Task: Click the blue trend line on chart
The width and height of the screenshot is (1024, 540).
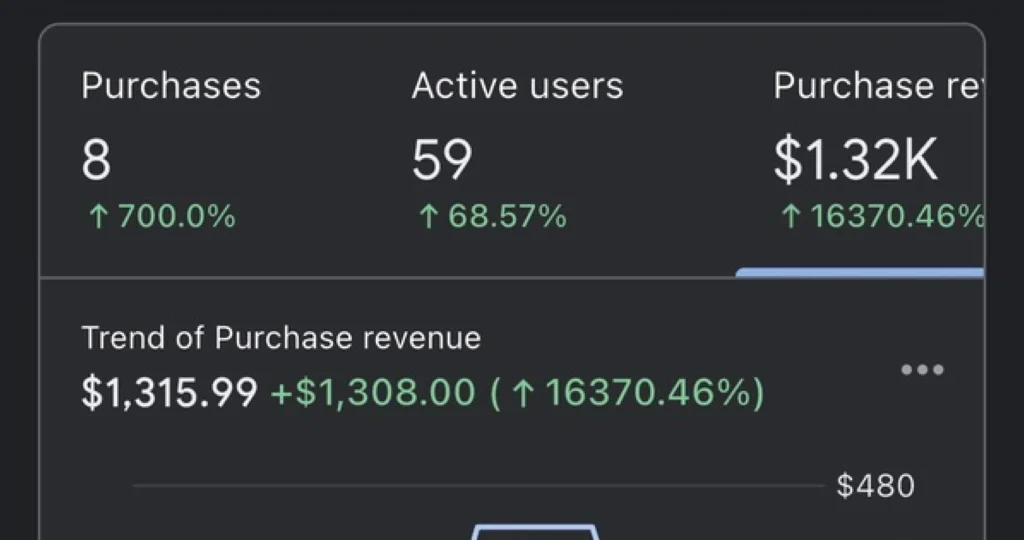Action: coord(535,527)
